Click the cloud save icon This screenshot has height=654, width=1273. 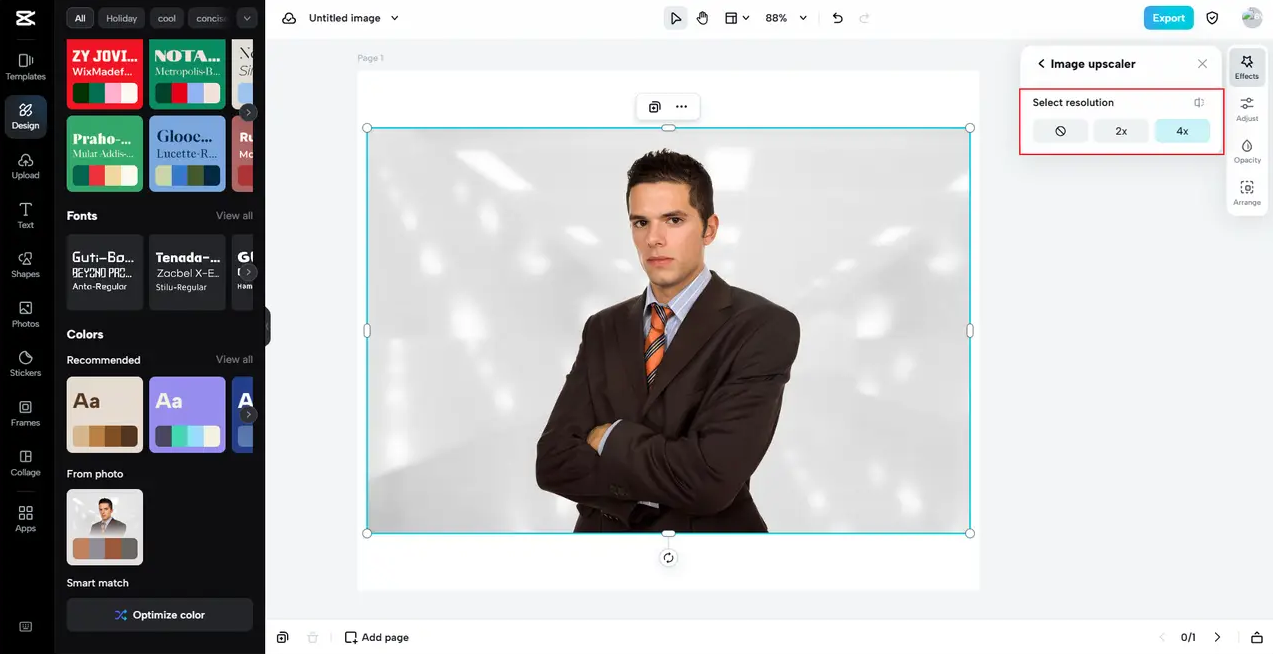click(289, 18)
